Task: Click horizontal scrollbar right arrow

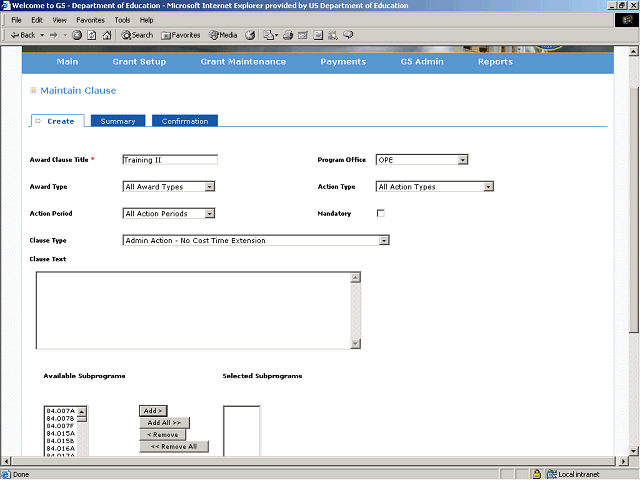Action: click(623, 461)
